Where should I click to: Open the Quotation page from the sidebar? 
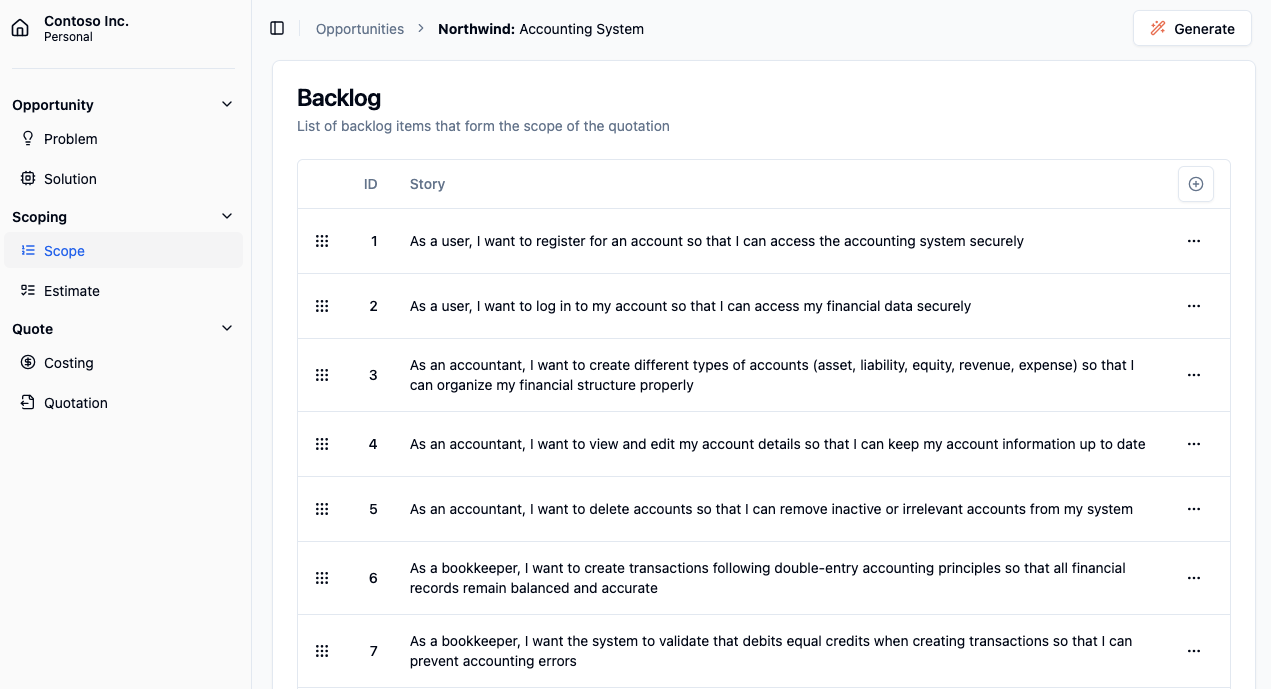point(76,403)
